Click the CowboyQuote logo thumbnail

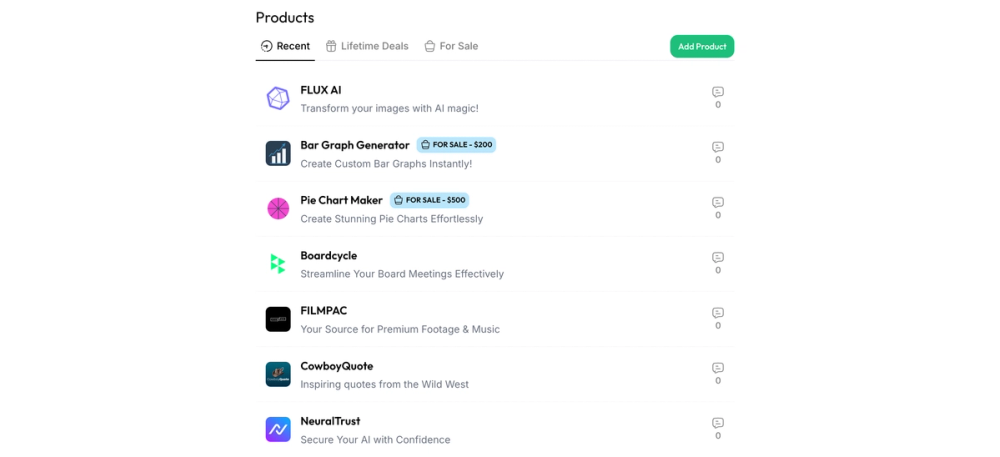(x=278, y=374)
